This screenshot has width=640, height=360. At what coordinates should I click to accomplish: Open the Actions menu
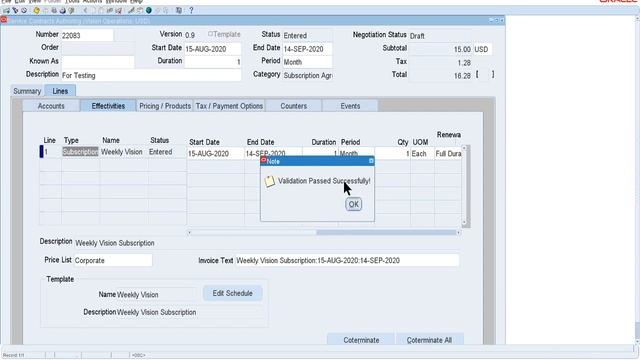click(x=92, y=2)
